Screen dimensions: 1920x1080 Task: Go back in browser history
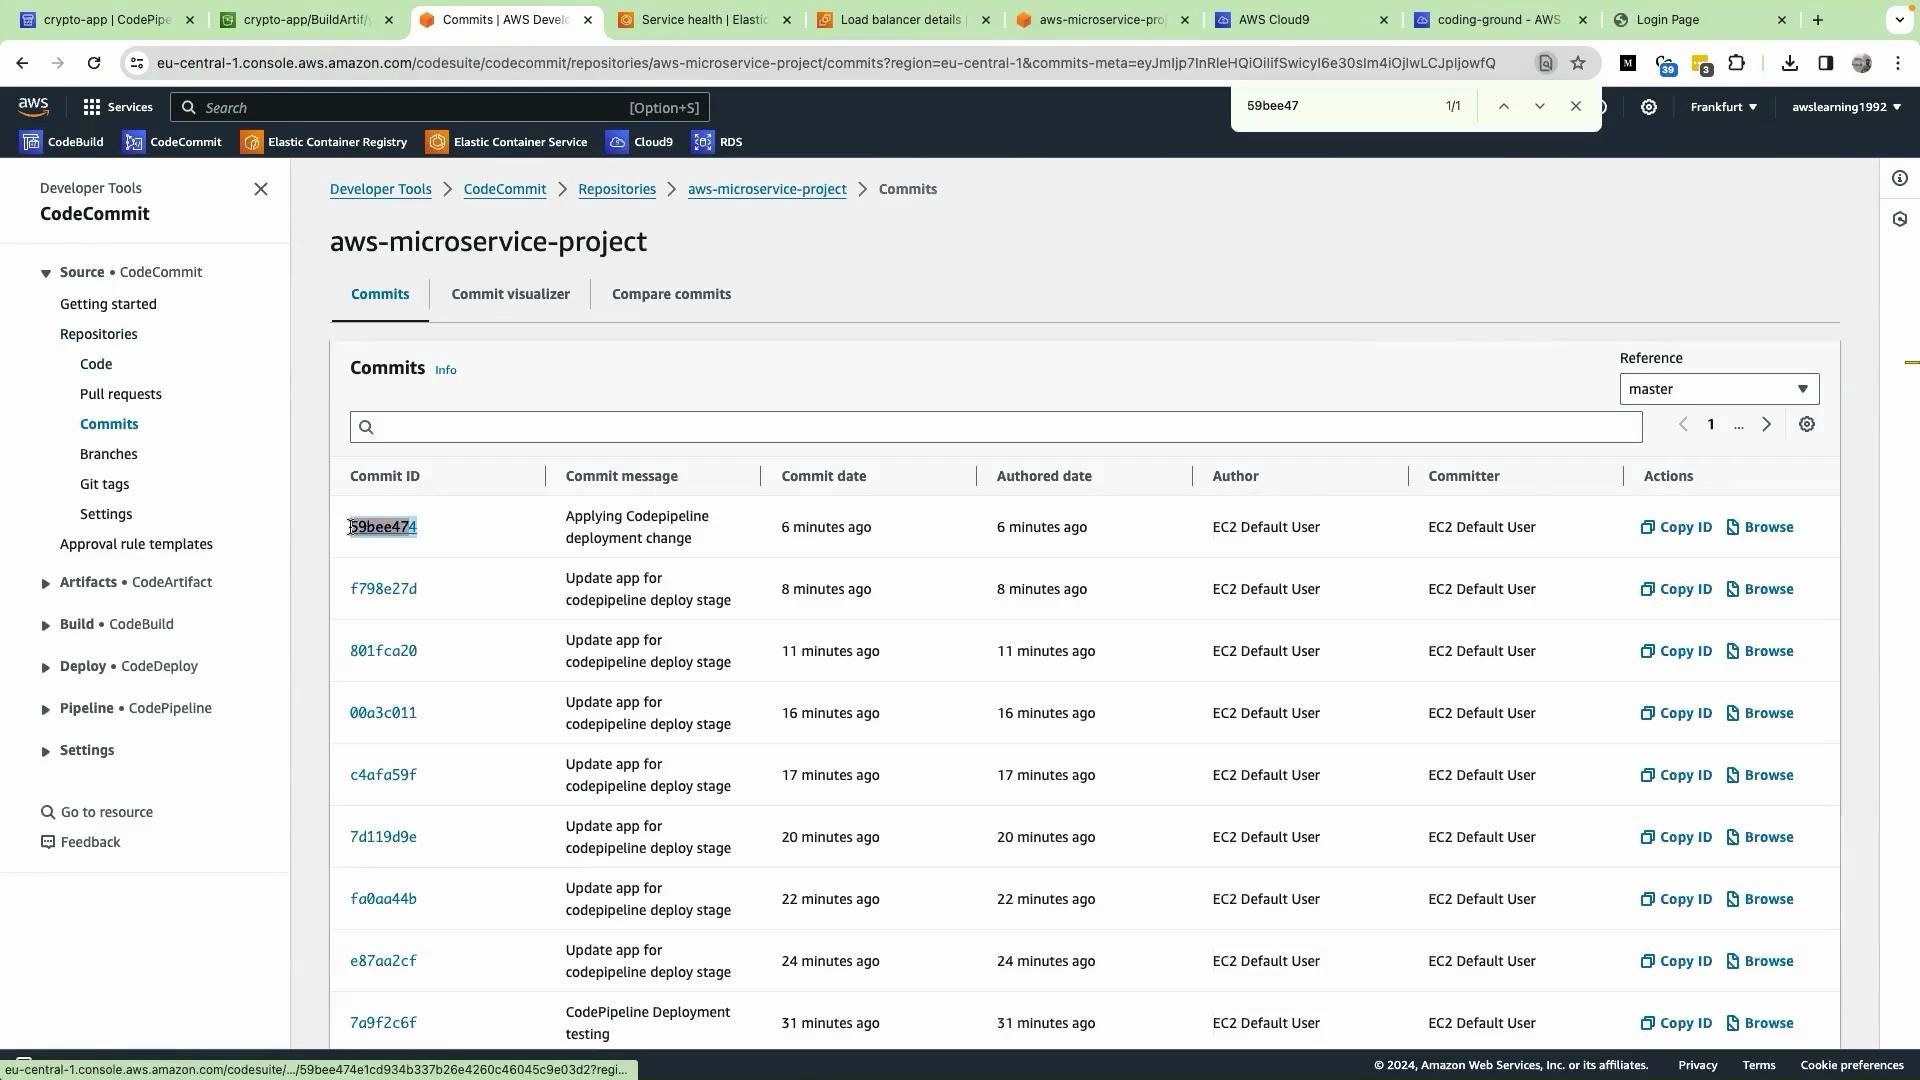pos(22,63)
